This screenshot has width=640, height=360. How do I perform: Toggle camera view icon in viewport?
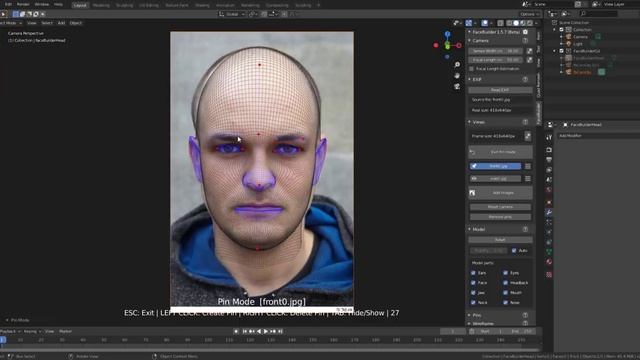[x=457, y=86]
